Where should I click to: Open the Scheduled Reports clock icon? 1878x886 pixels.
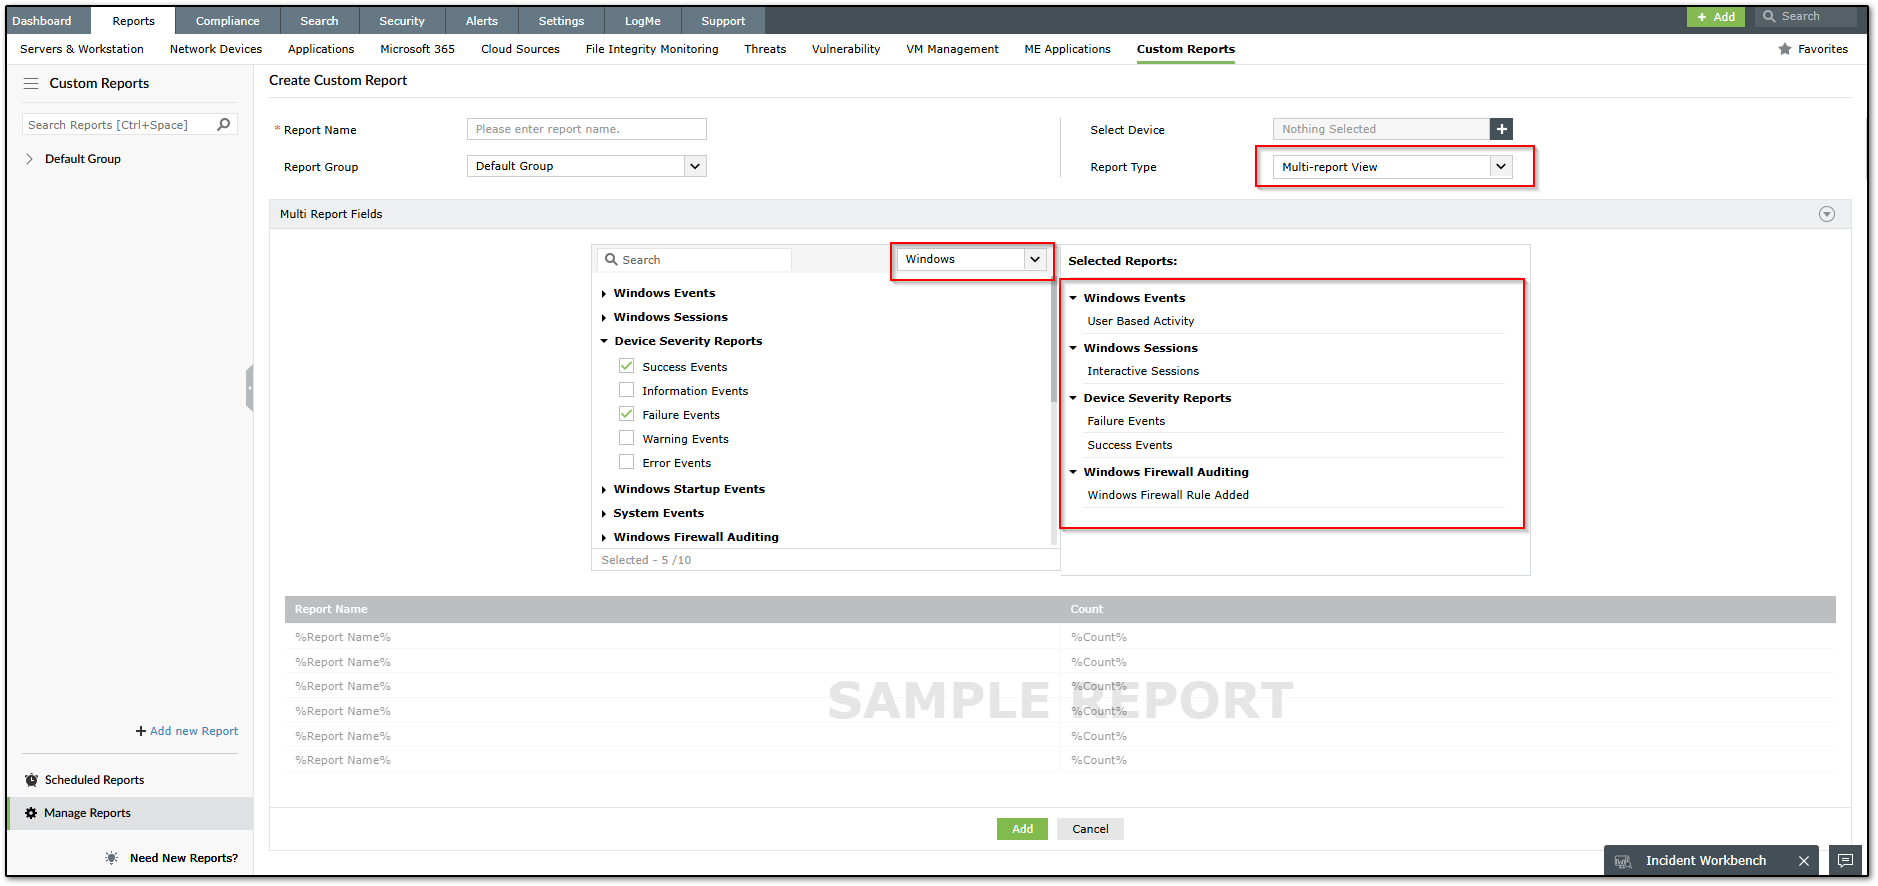tap(31, 780)
